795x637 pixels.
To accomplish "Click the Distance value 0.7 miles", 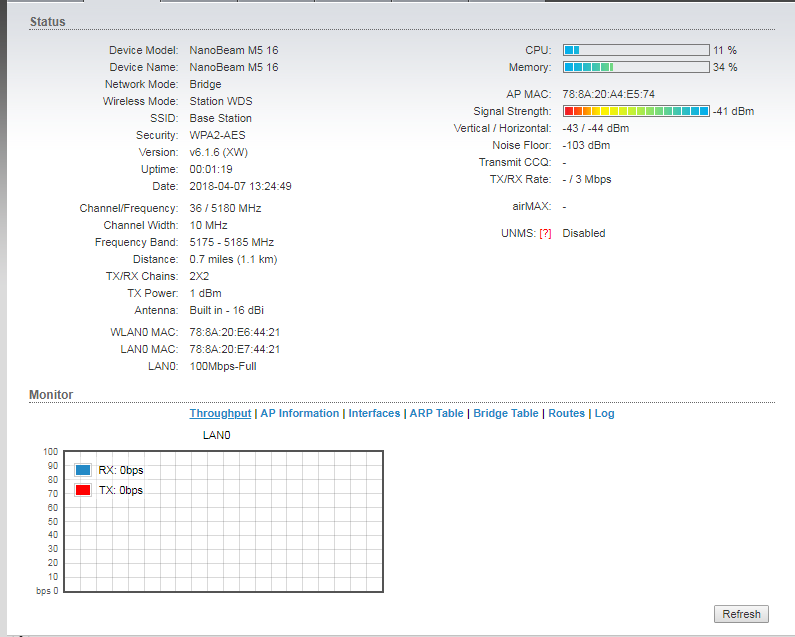I will point(211,259).
